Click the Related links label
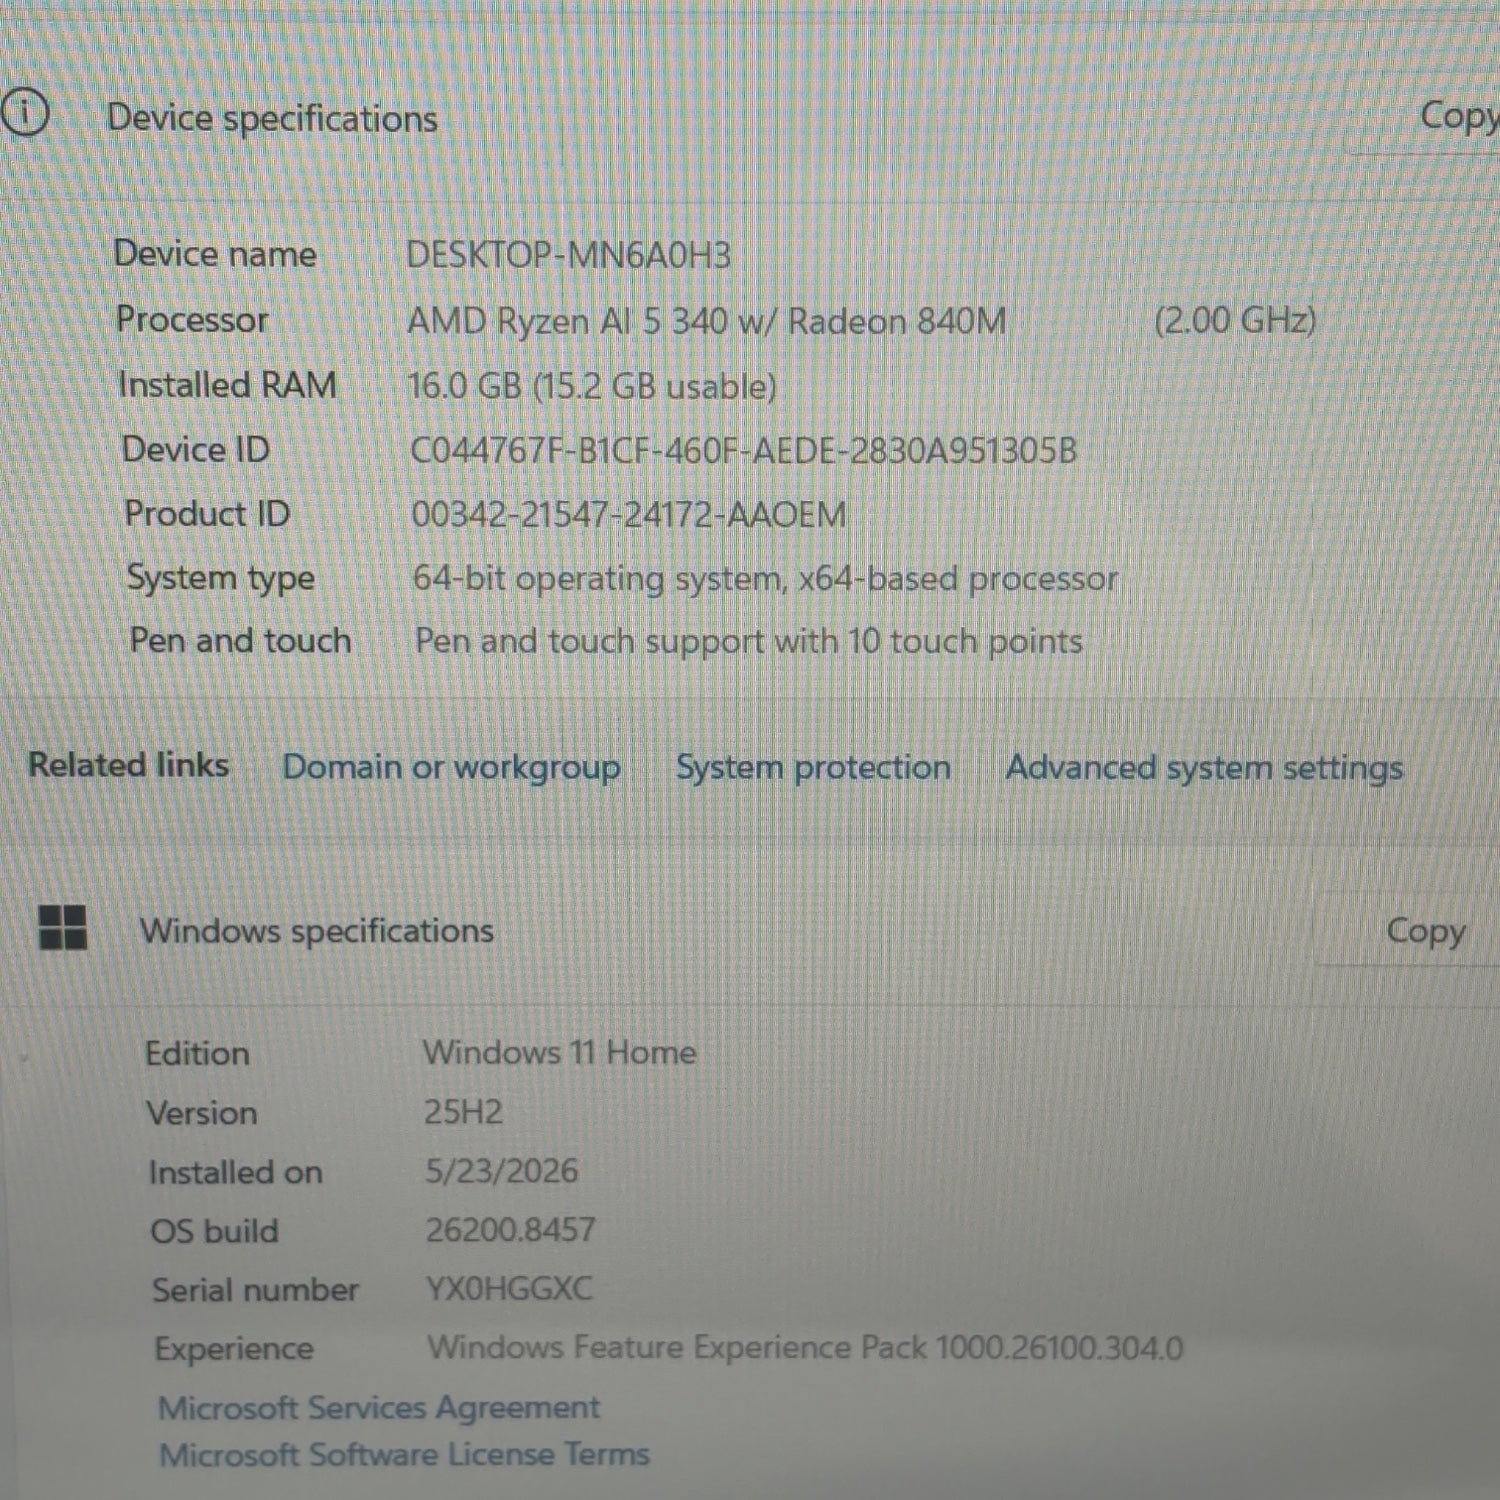 (128, 765)
